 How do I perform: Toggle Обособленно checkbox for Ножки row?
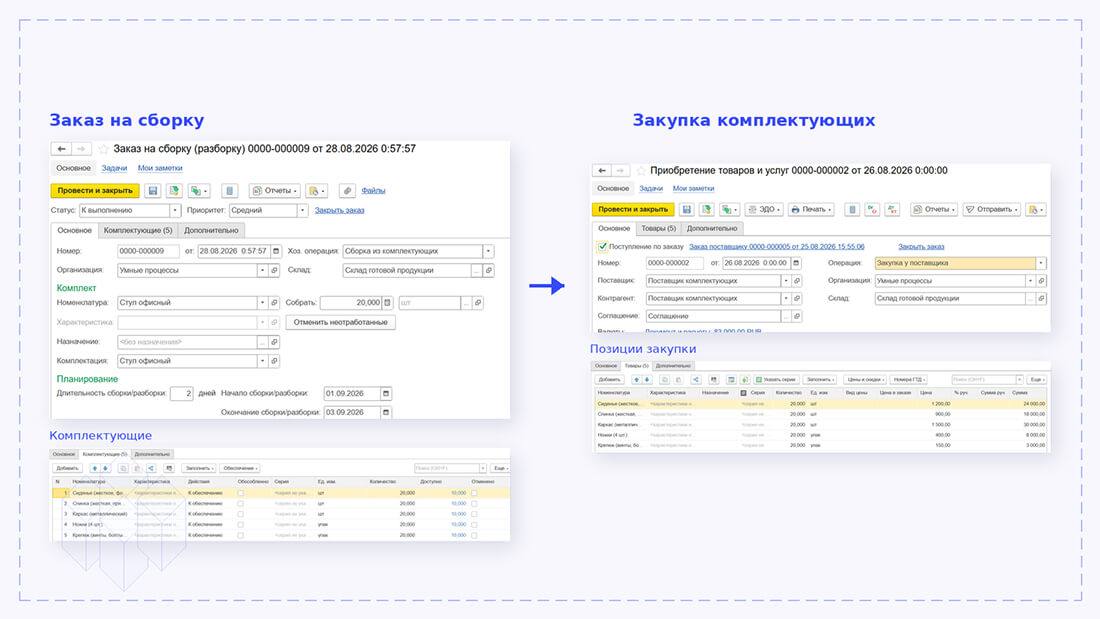click(x=241, y=524)
